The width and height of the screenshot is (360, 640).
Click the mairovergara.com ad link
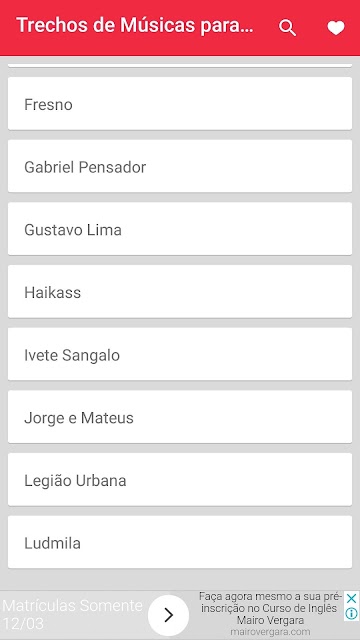click(x=270, y=632)
